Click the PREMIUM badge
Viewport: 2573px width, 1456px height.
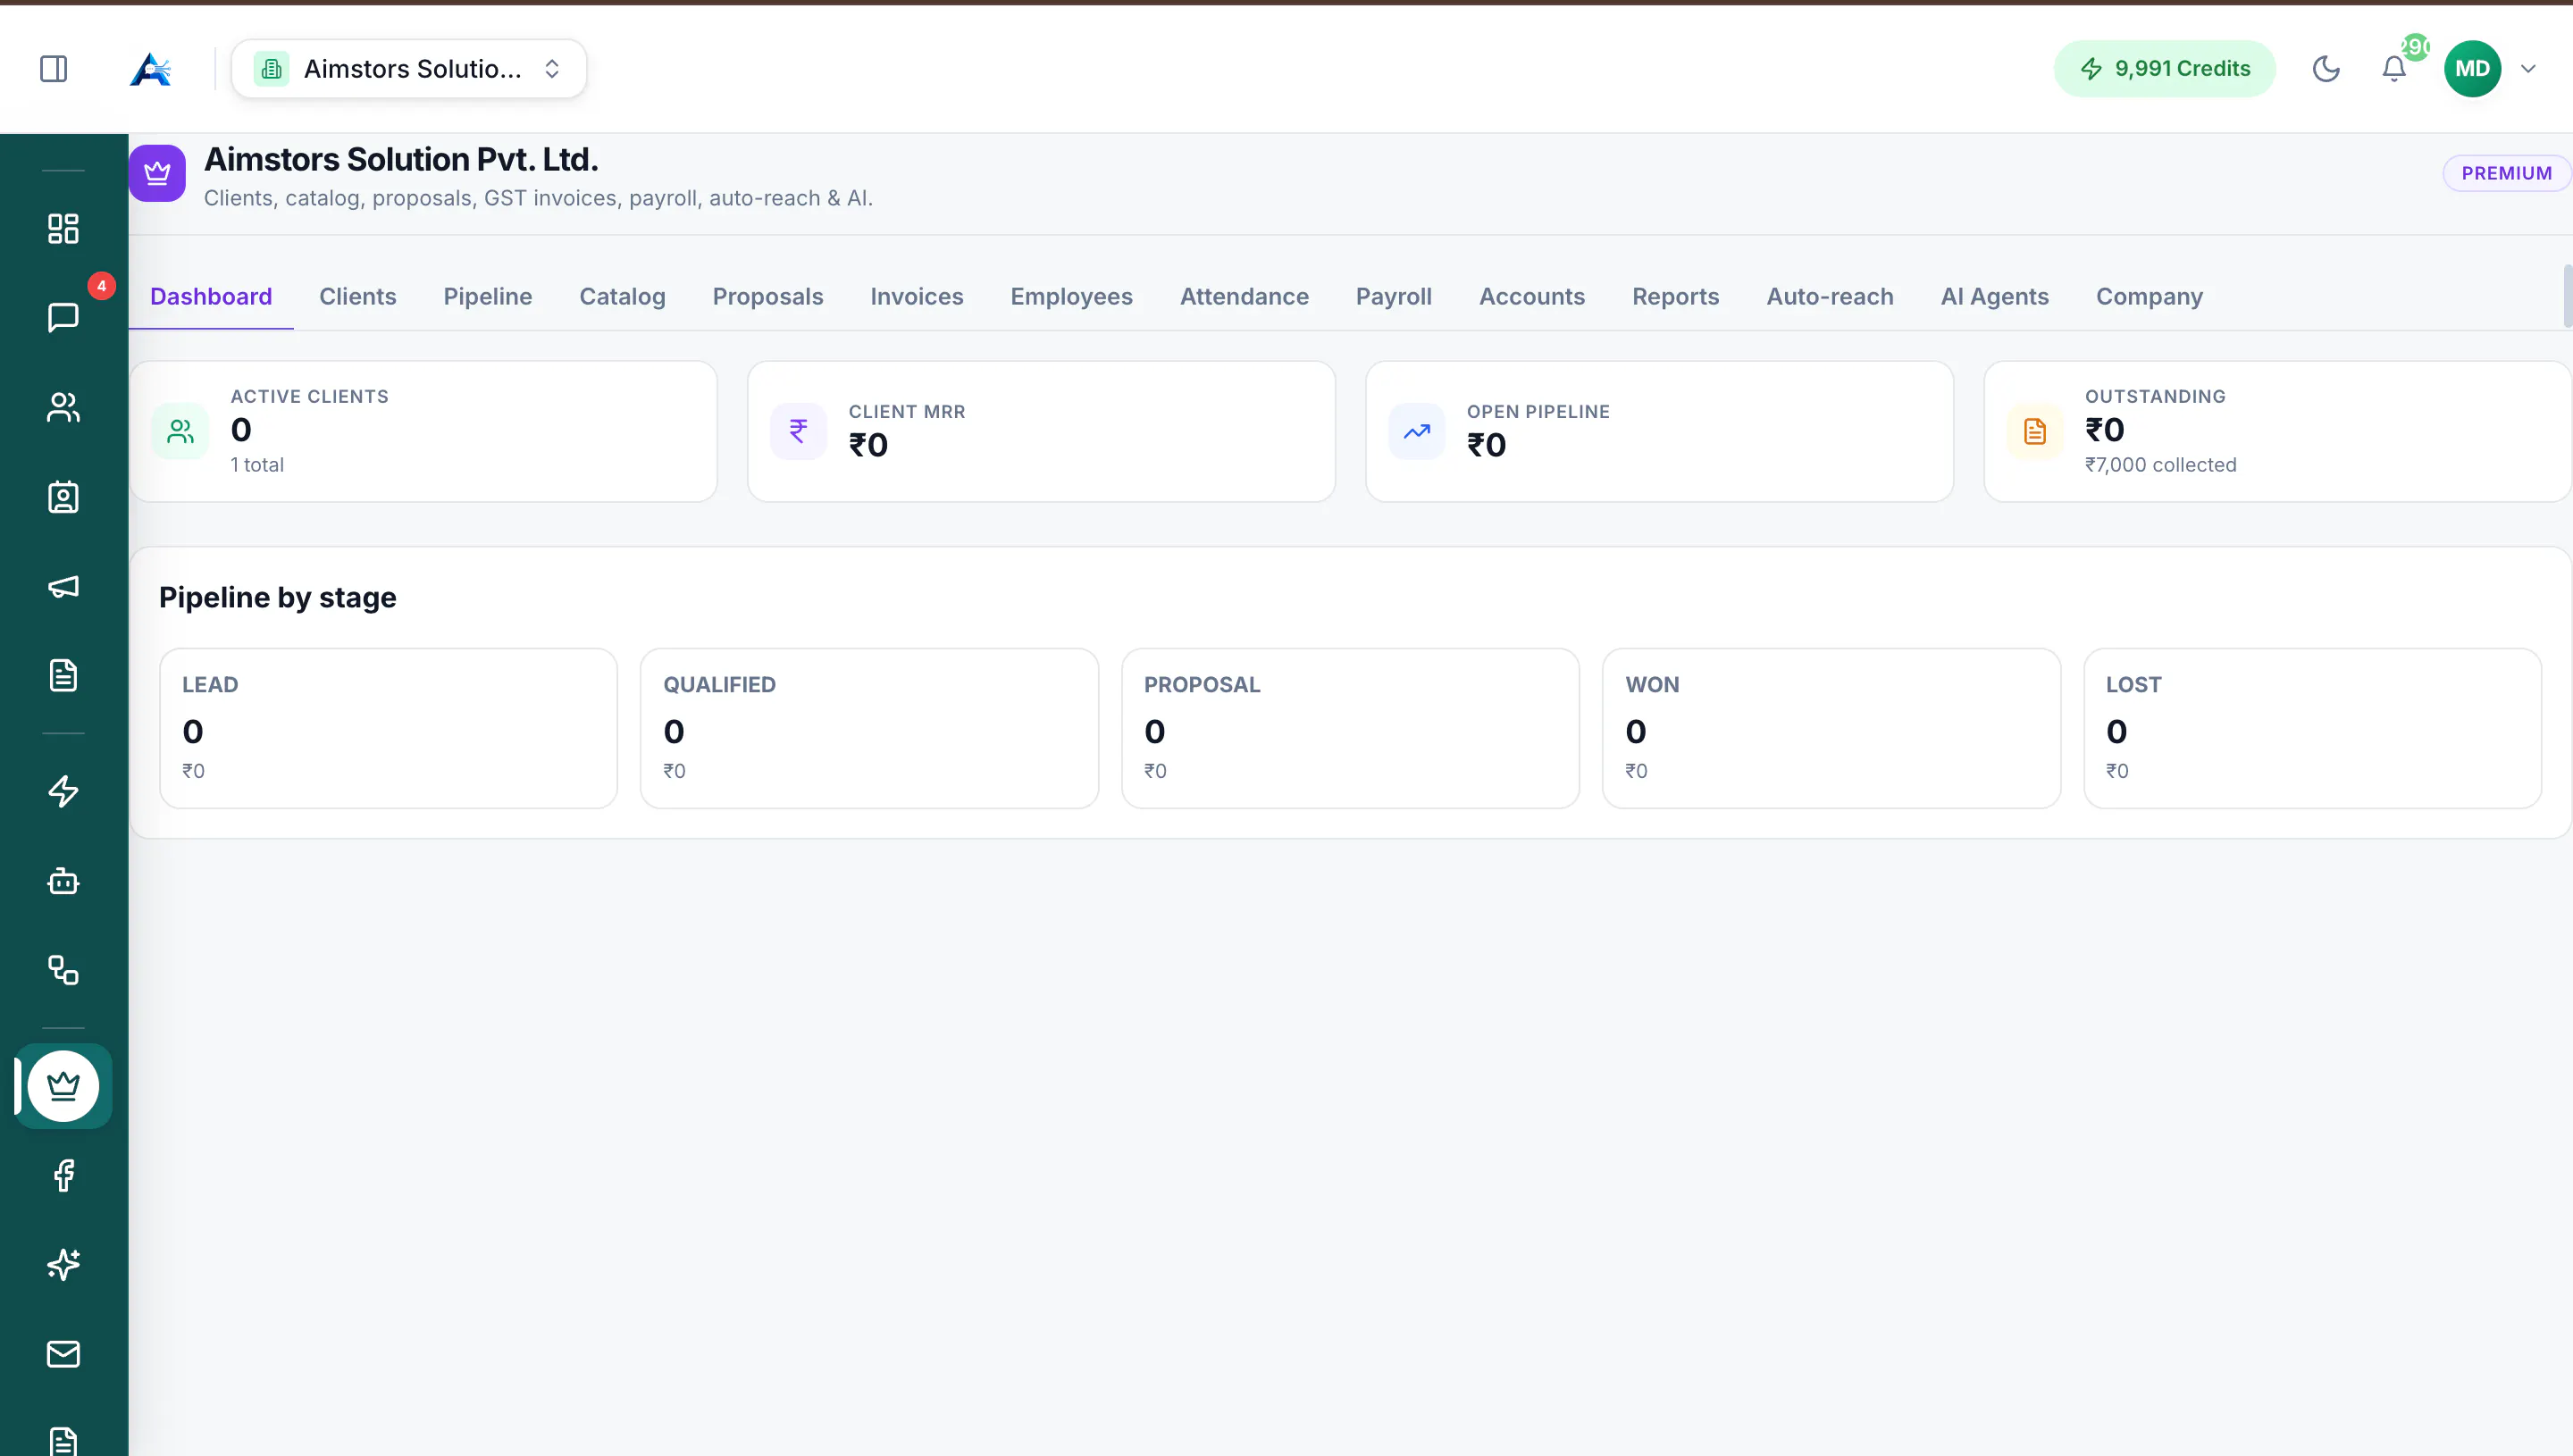(2506, 173)
